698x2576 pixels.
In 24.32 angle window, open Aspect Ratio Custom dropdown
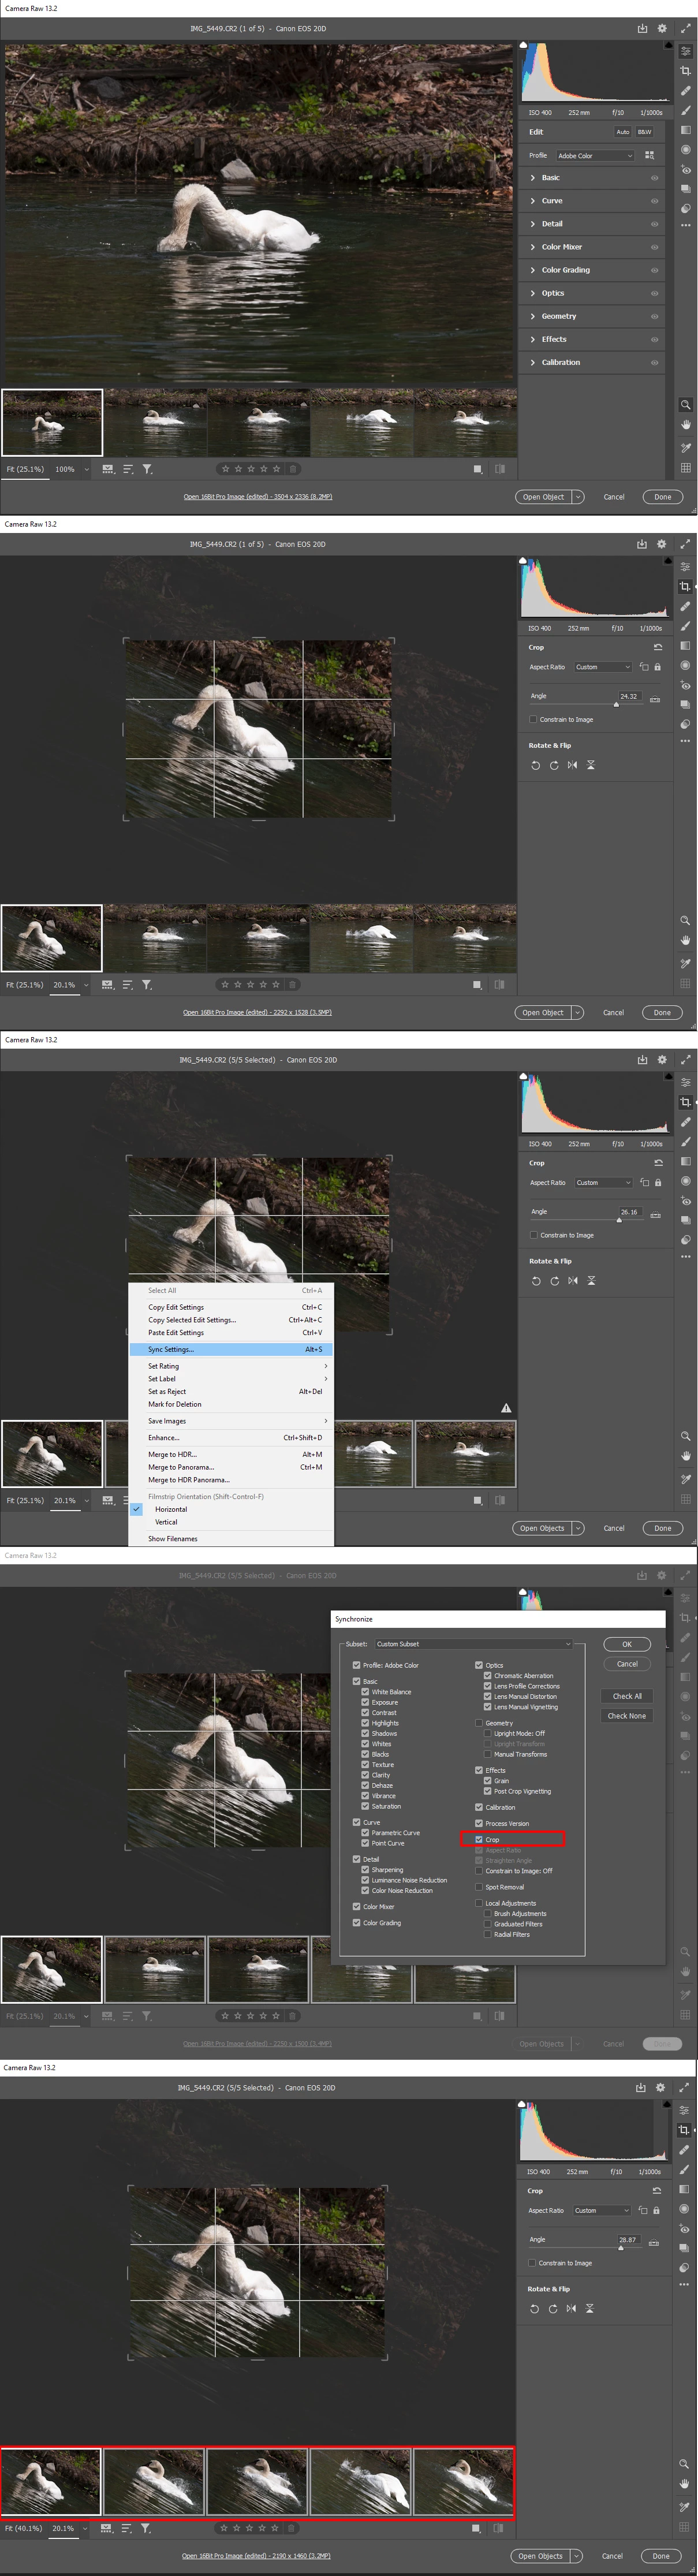(603, 667)
